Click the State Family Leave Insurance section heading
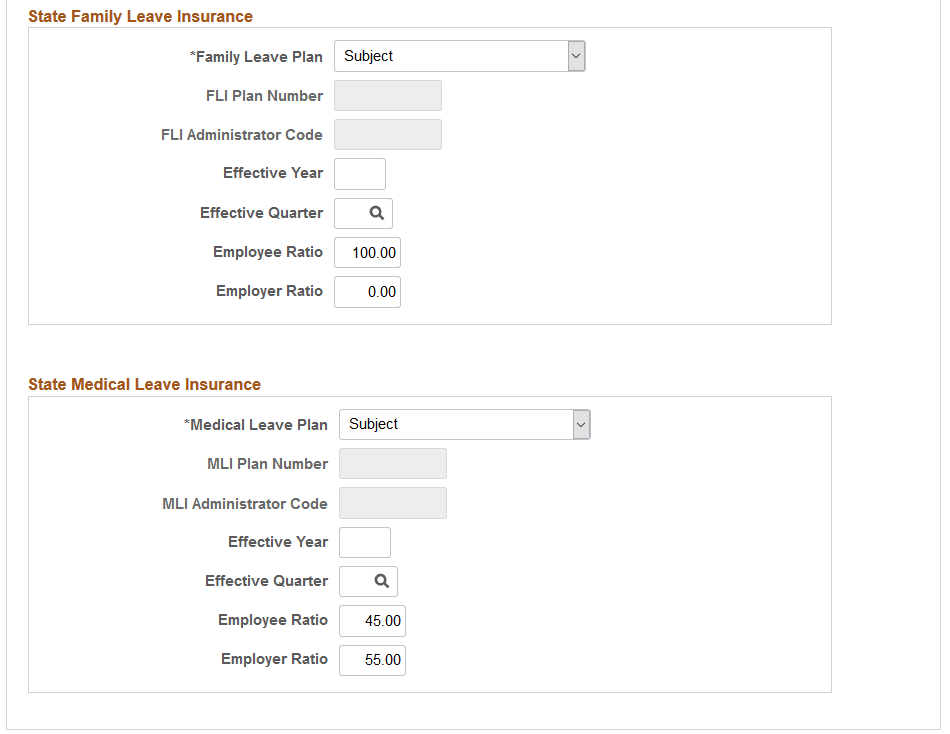The image size is (950, 734). coord(140,16)
